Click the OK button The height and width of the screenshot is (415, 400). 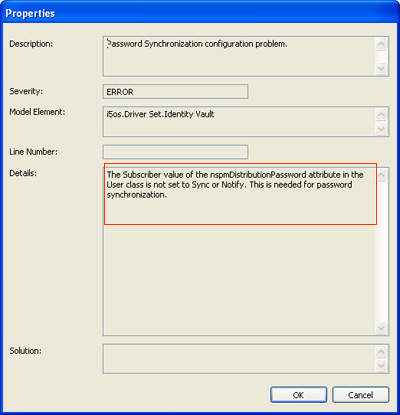pyautogui.click(x=298, y=395)
